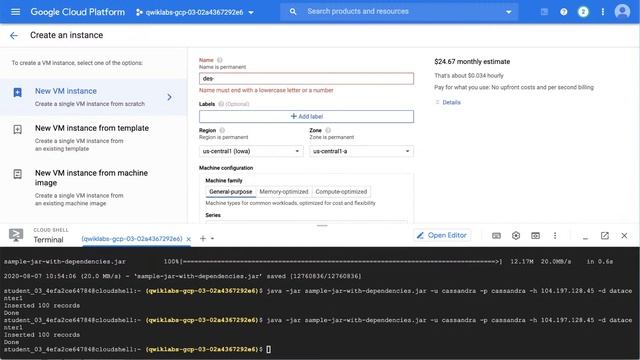Click the chevron beside New VM instance
The width and height of the screenshot is (640, 360).
(x=170, y=97)
